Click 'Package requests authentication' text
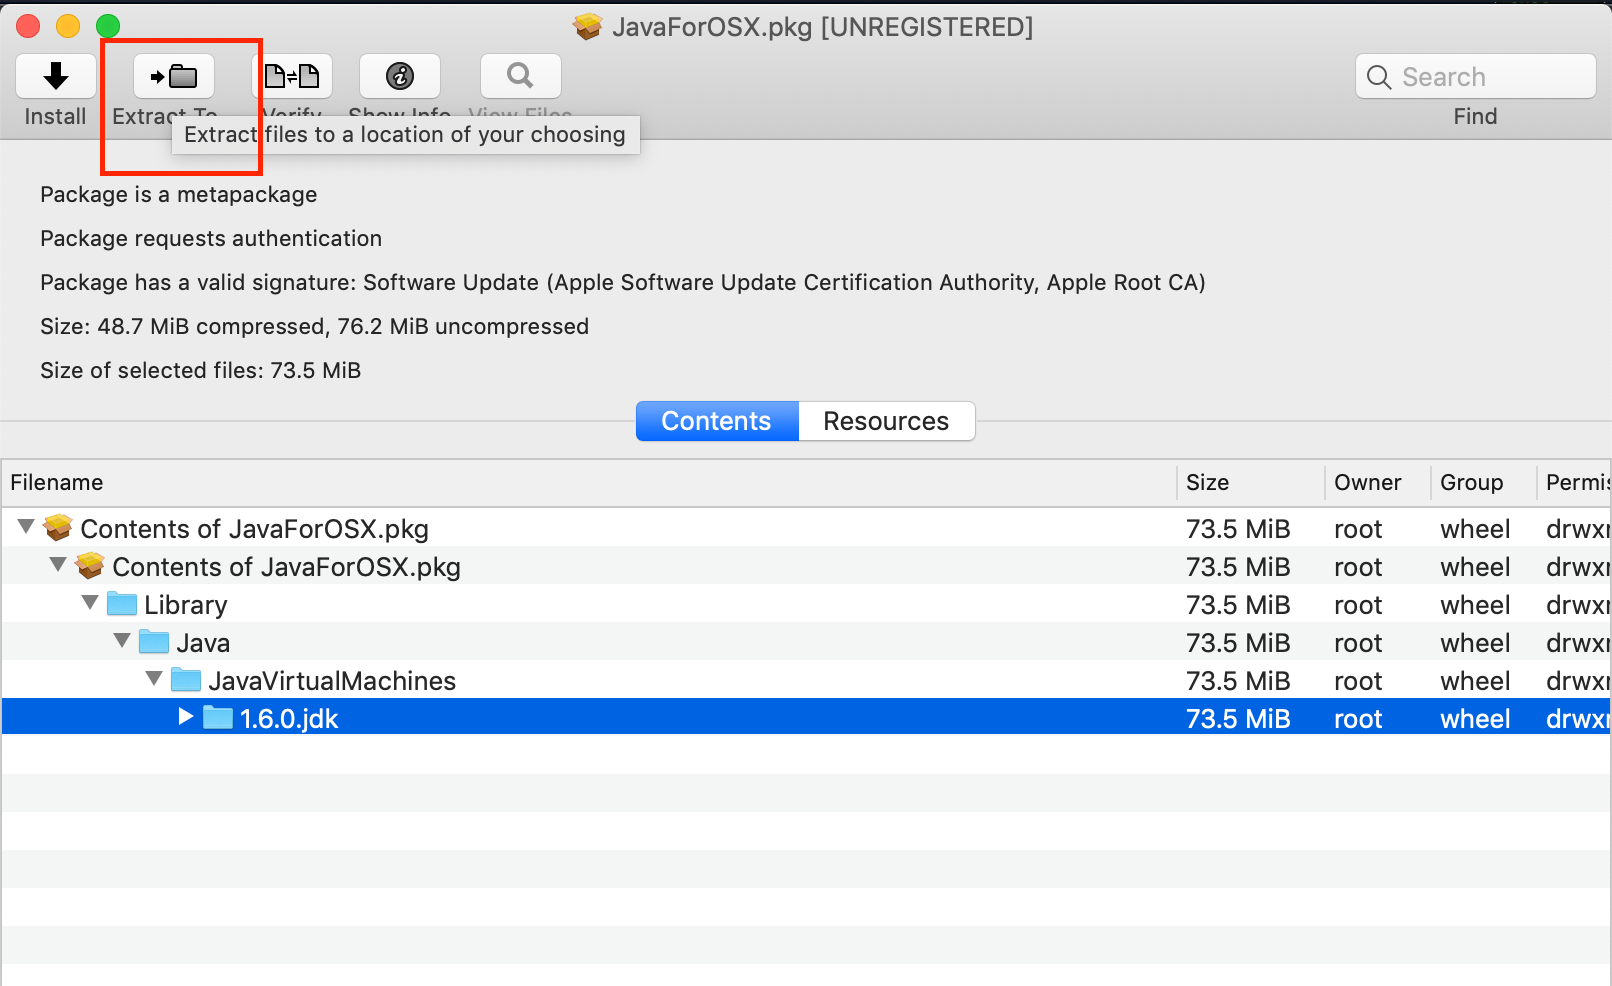The height and width of the screenshot is (986, 1612). pyautogui.click(x=211, y=238)
